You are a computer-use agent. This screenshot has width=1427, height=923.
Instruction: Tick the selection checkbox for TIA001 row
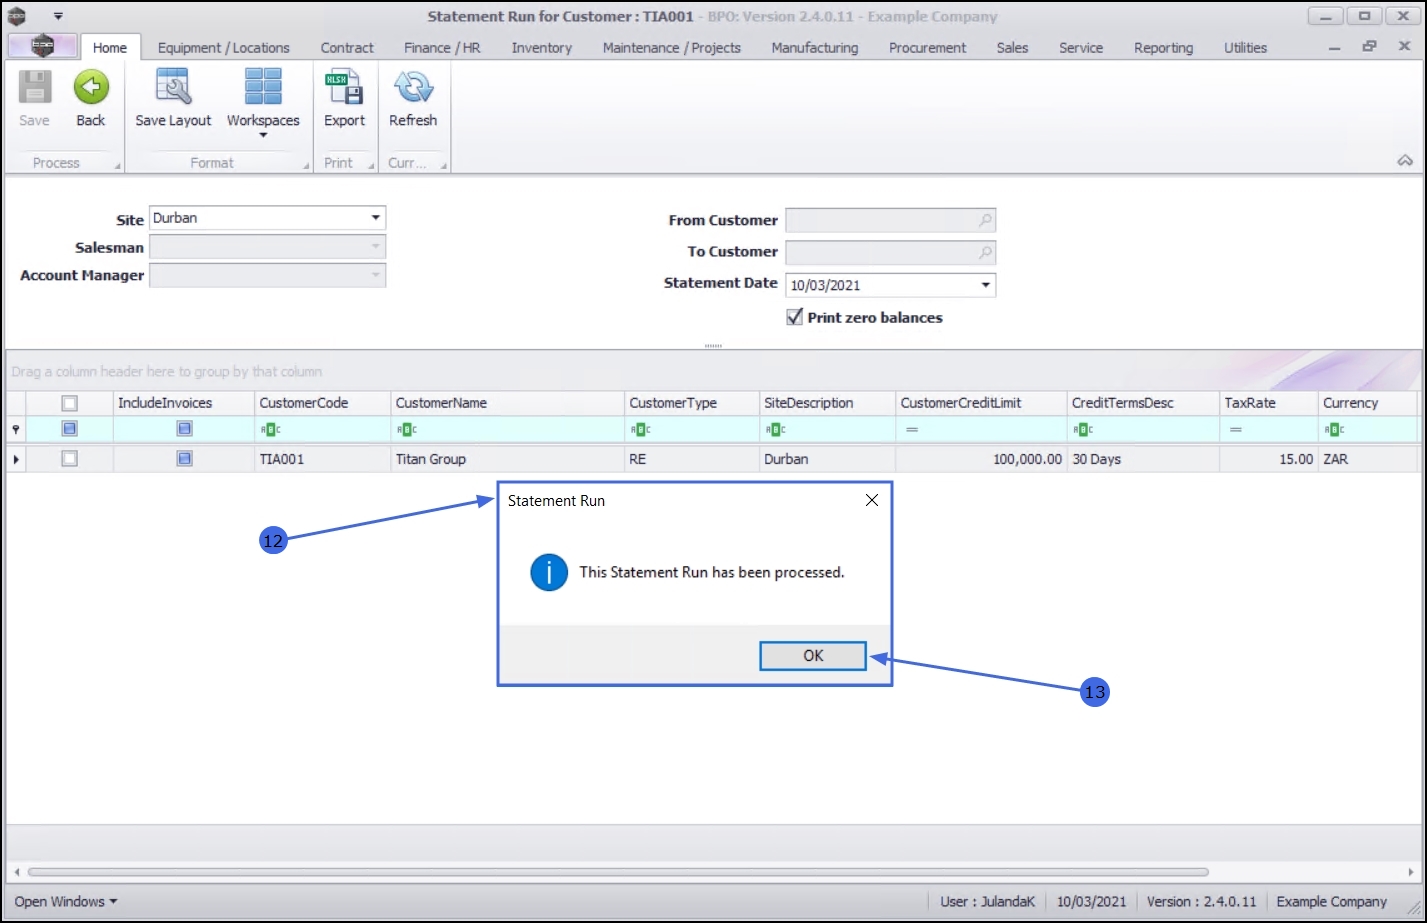[69, 458]
